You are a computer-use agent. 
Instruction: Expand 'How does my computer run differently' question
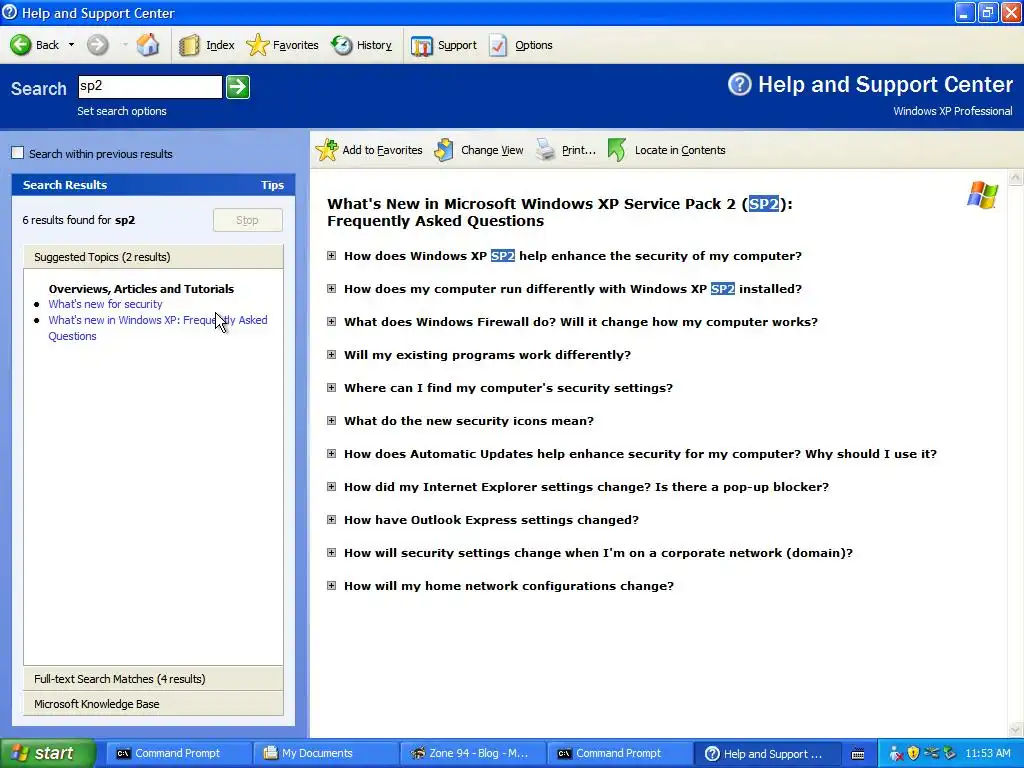click(331, 288)
